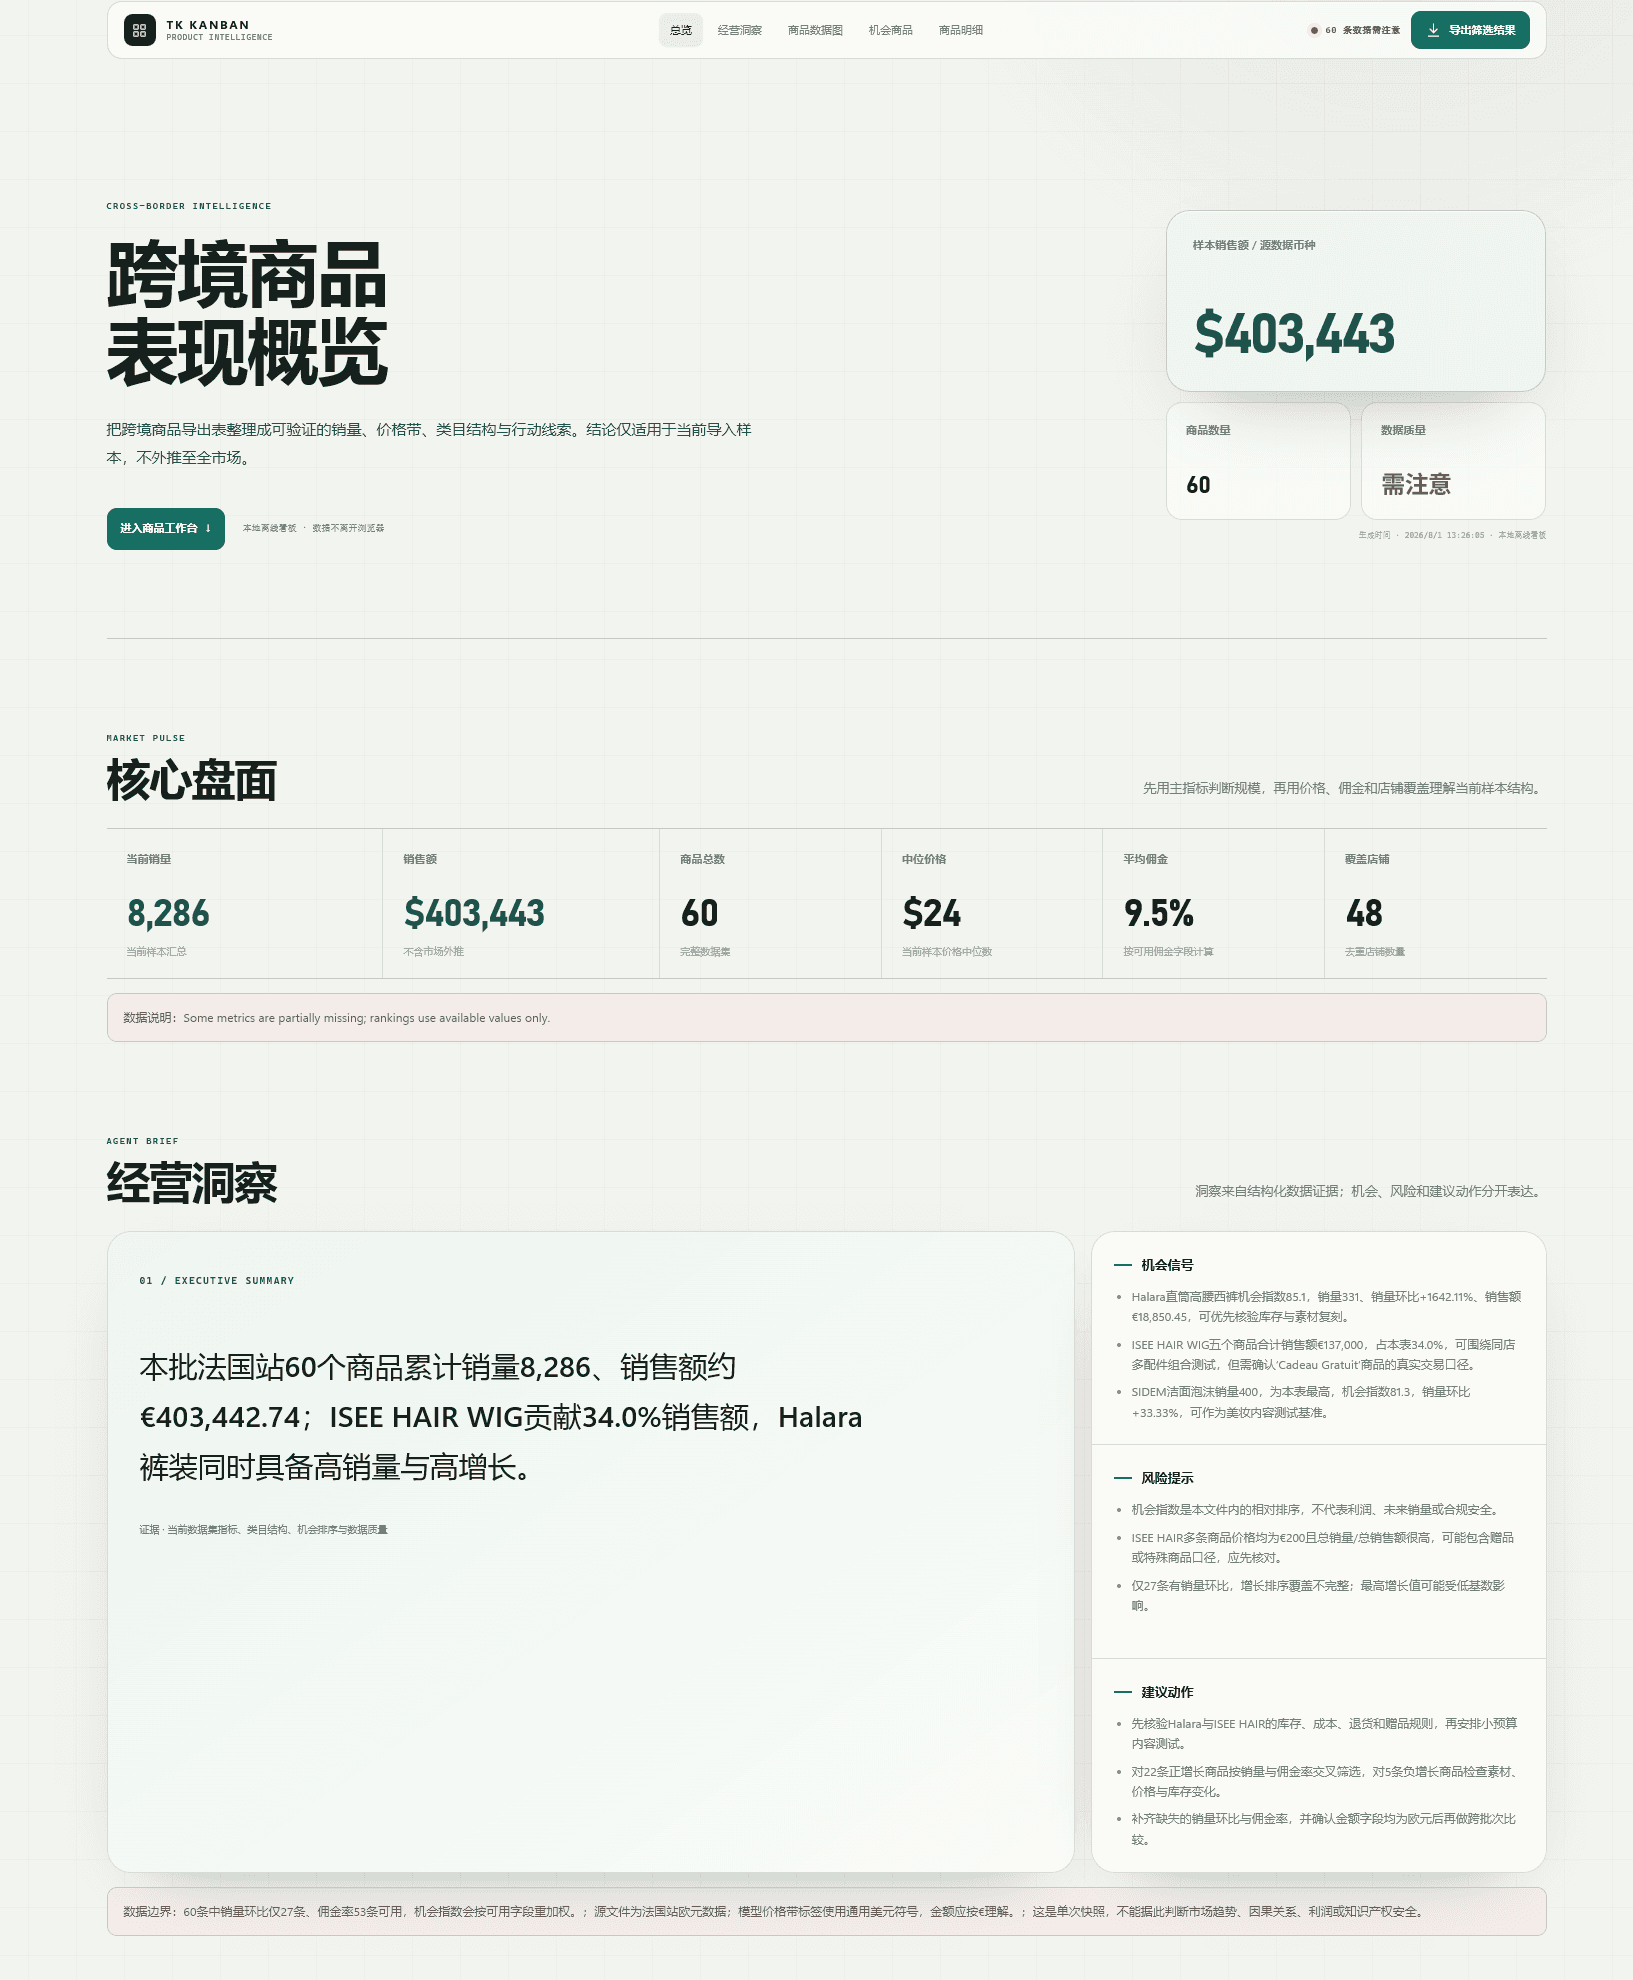Click the 补齐缺失的销量环比 action bullet
1633x1980 pixels.
click(1323, 1829)
